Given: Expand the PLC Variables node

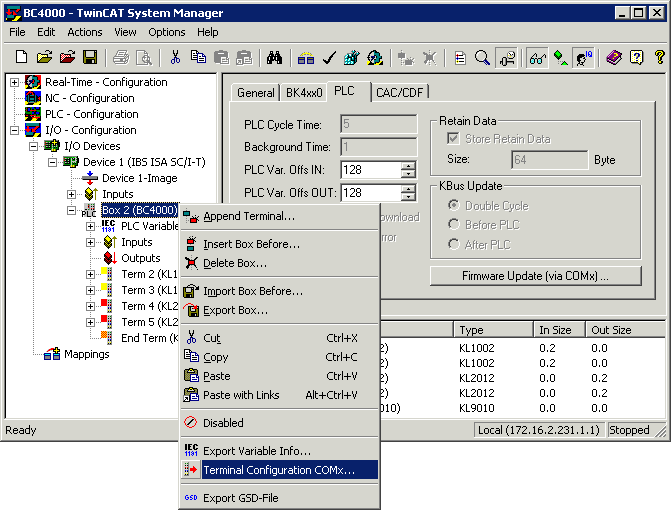Looking at the screenshot, I should pyautogui.click(x=90, y=226).
